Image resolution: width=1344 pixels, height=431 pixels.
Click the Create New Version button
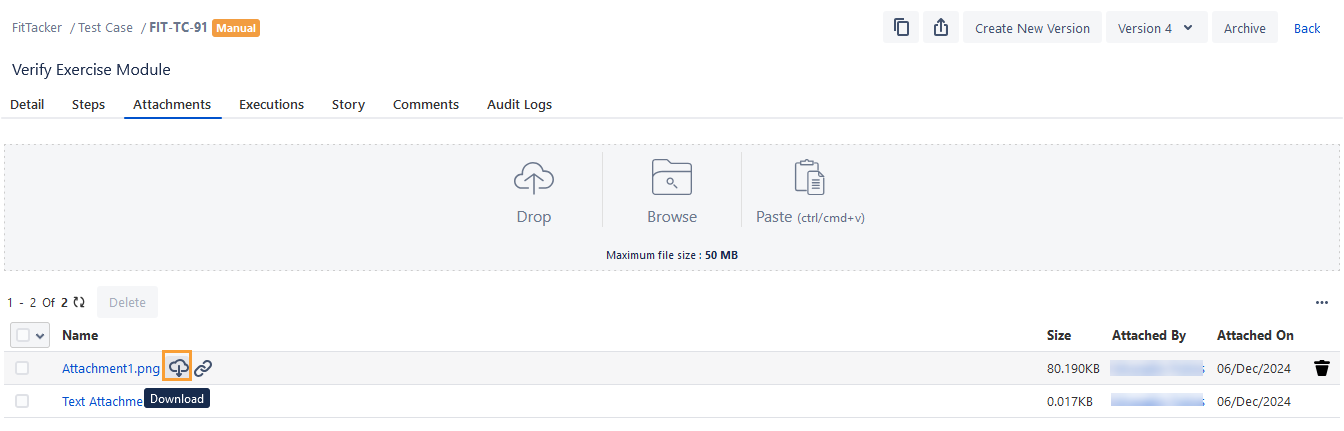point(1032,28)
